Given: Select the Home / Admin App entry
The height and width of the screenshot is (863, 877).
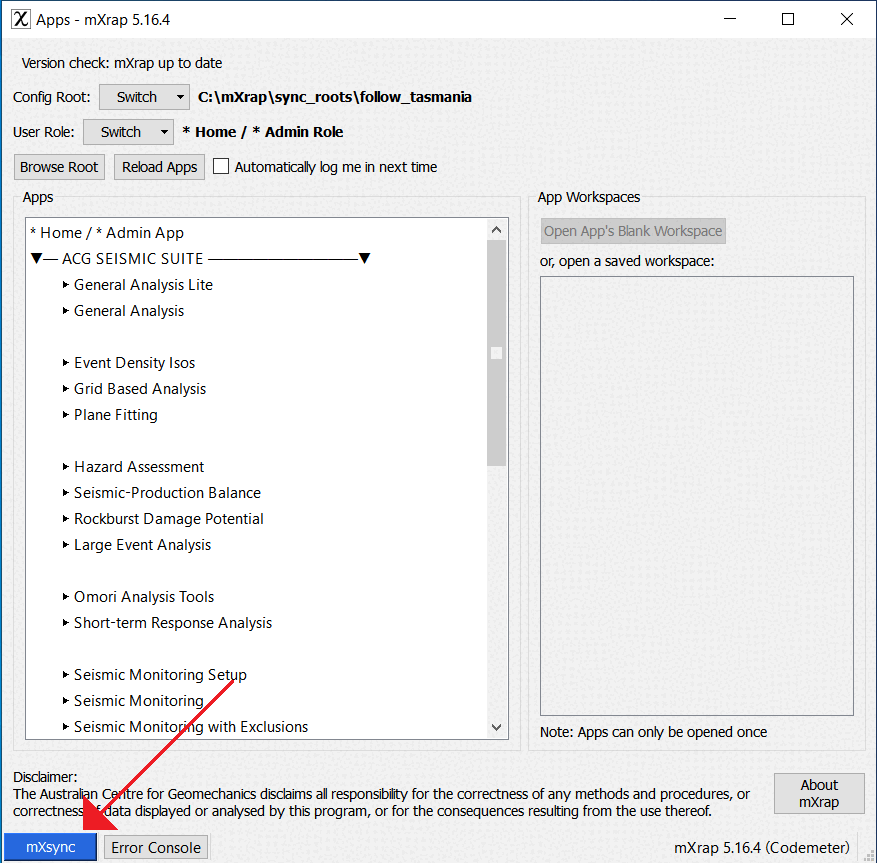Looking at the screenshot, I should (x=107, y=233).
